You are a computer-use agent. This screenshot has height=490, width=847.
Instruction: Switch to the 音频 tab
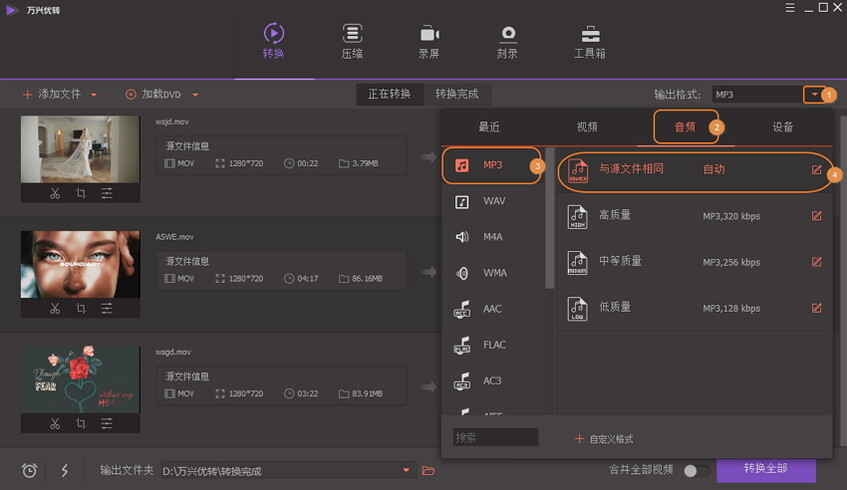tap(685, 127)
